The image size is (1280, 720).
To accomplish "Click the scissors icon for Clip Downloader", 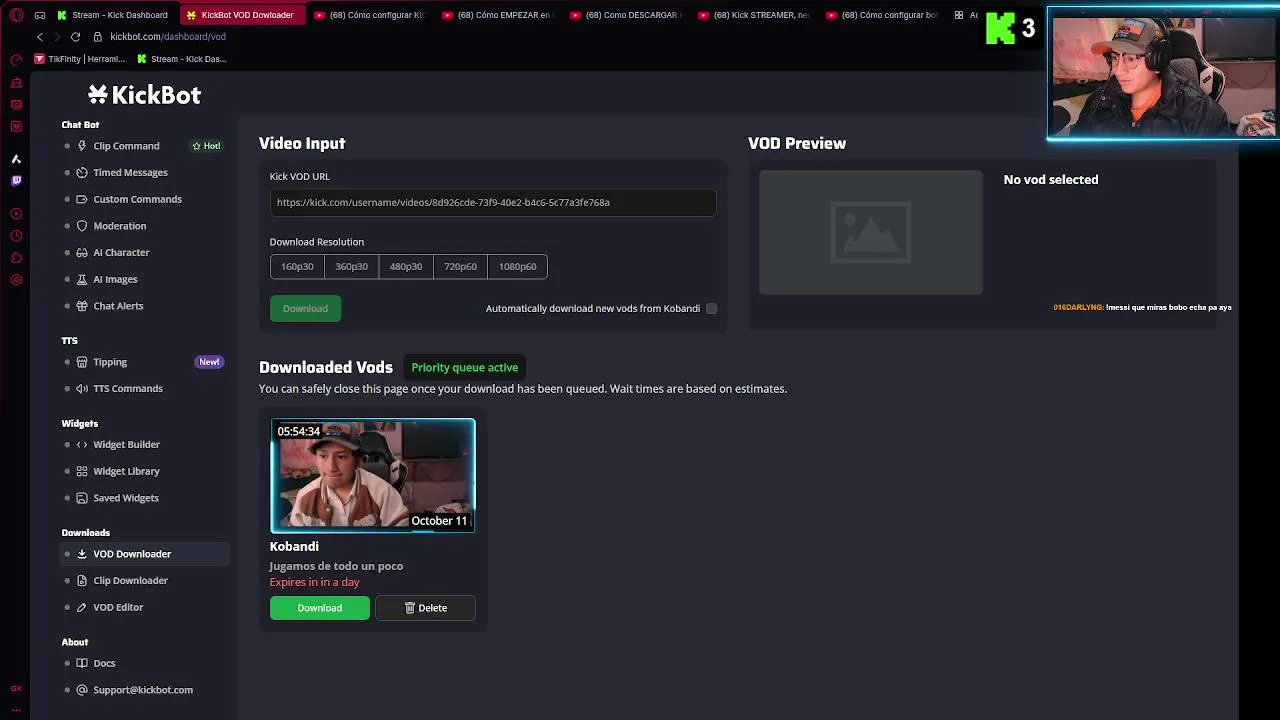I will pos(82,581).
